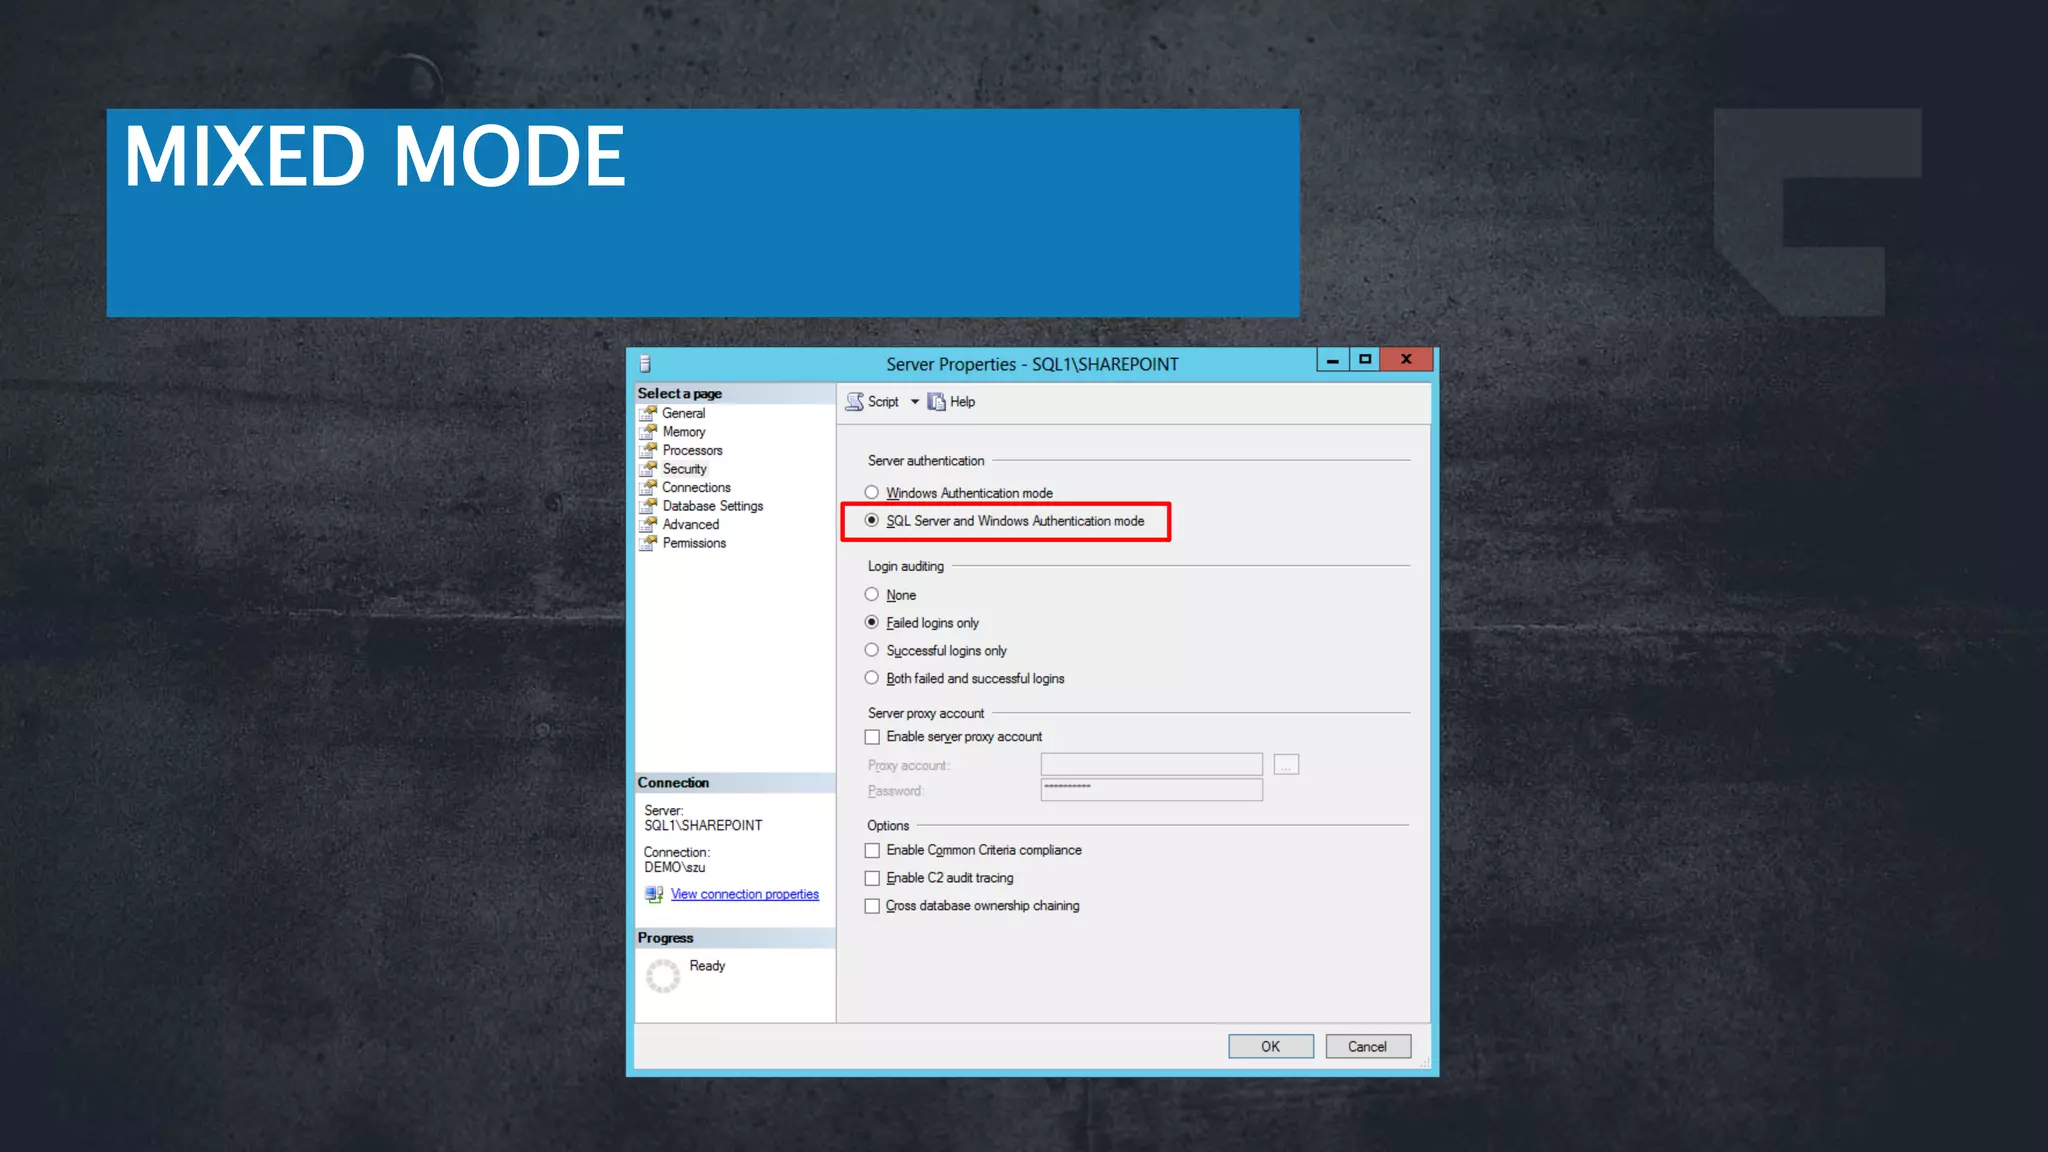The image size is (2048, 1152).
Task: Click the Connections page icon
Action: coord(648,487)
